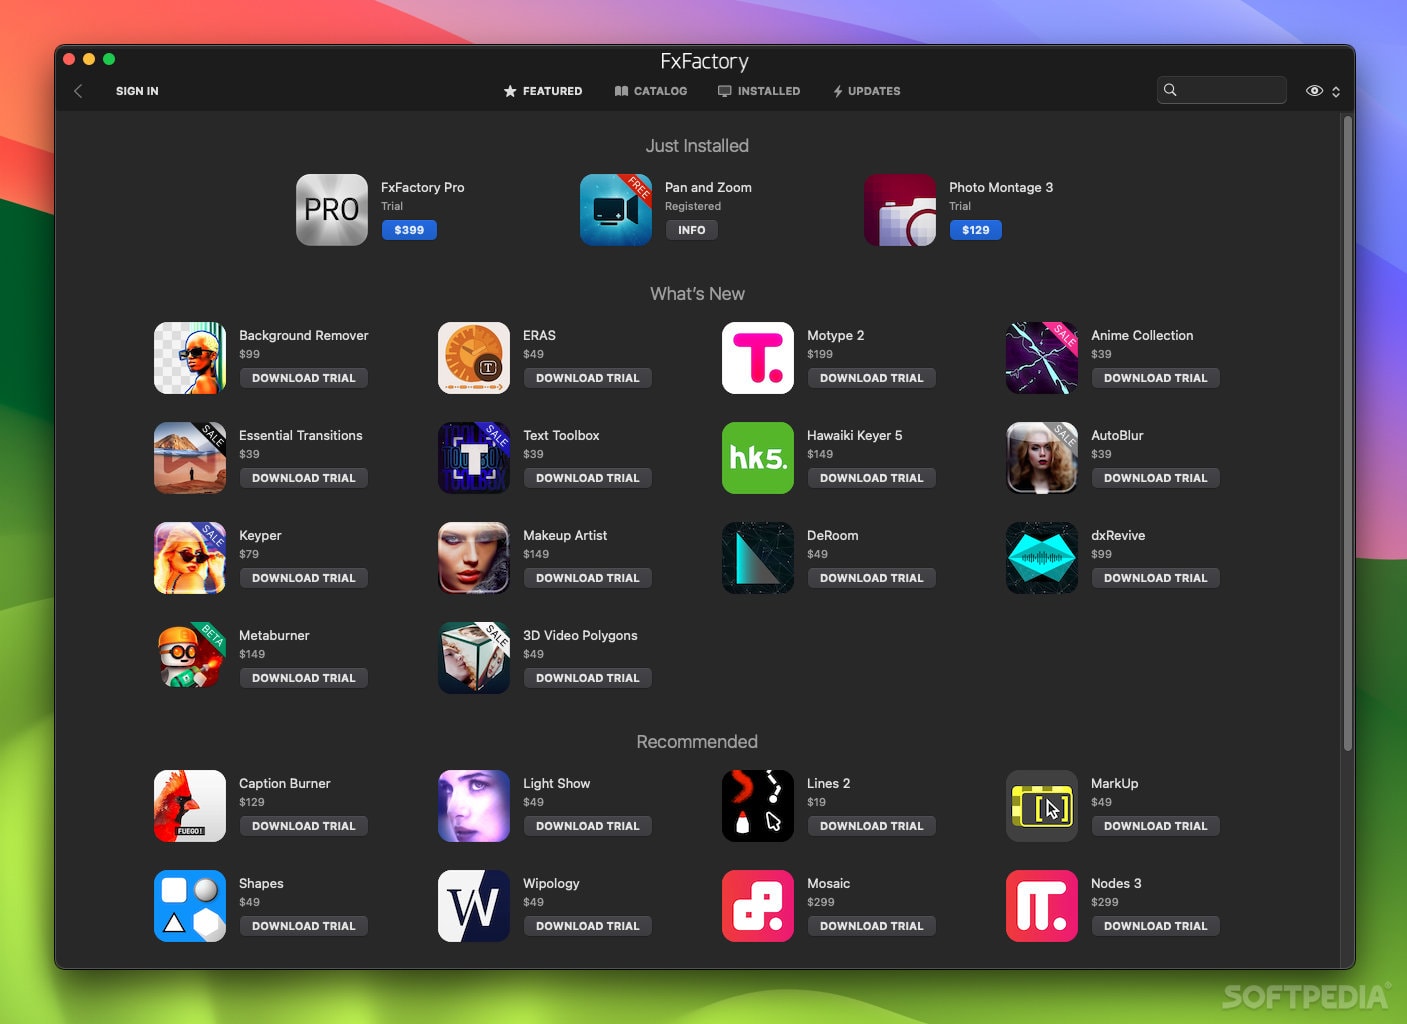This screenshot has width=1407, height=1024.
Task: Download trial of Wipology
Action: (588, 926)
